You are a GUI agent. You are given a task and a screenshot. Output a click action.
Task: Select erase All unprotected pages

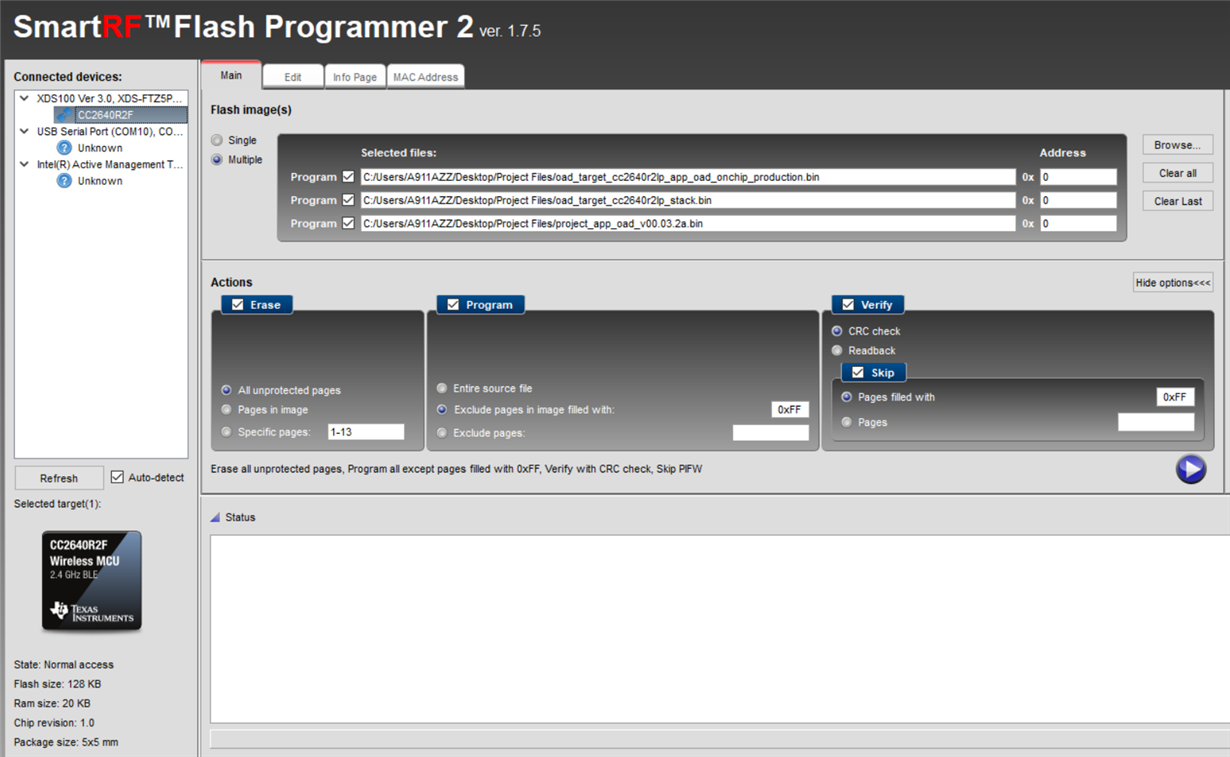pos(227,391)
